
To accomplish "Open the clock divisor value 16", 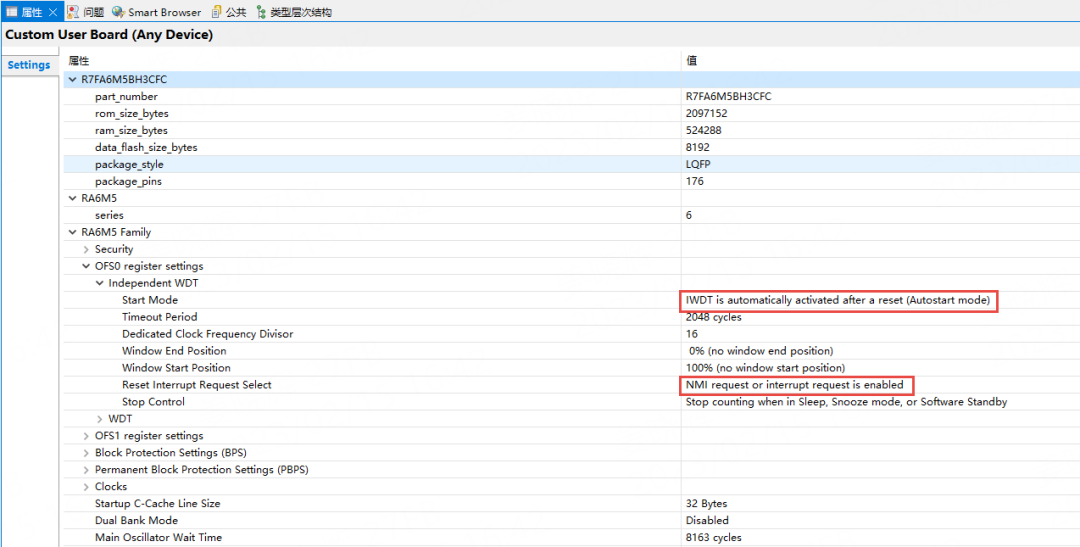I will pyautogui.click(x=692, y=334).
